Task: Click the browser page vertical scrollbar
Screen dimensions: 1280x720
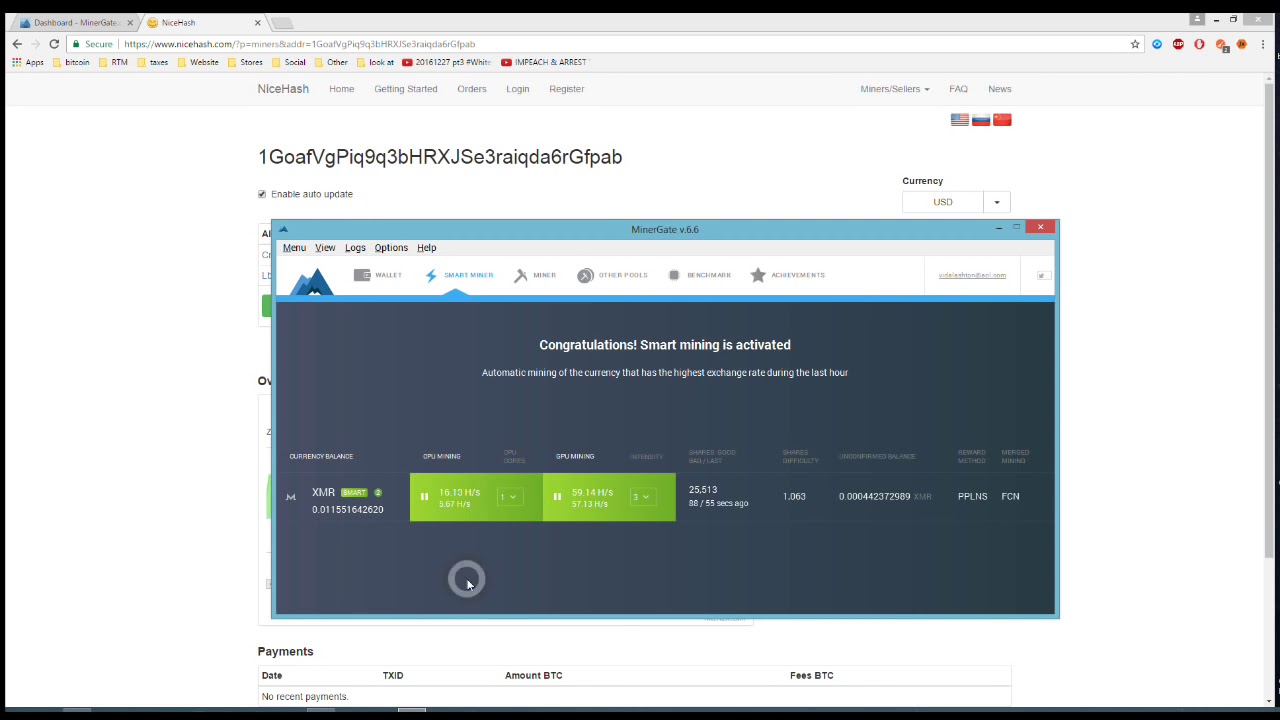Action: tap(1270, 320)
